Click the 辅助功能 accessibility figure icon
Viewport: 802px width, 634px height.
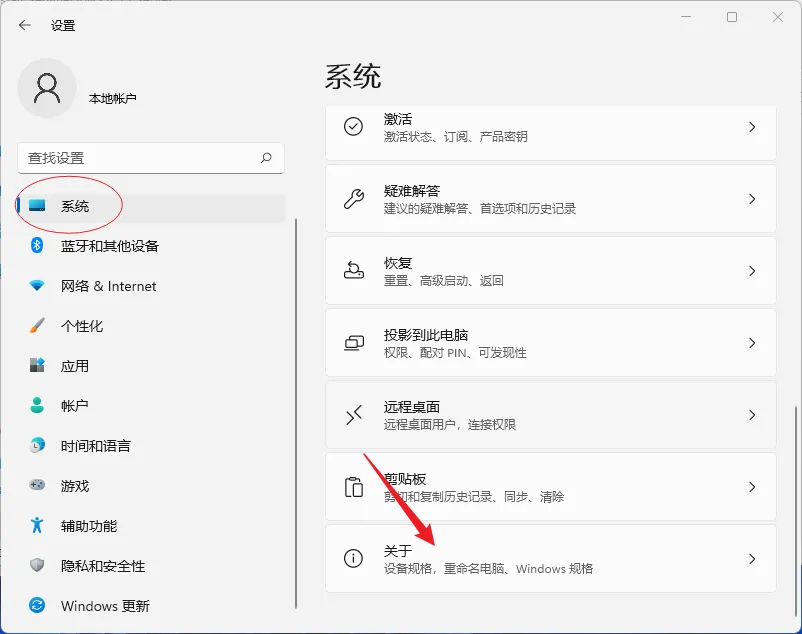[x=37, y=525]
